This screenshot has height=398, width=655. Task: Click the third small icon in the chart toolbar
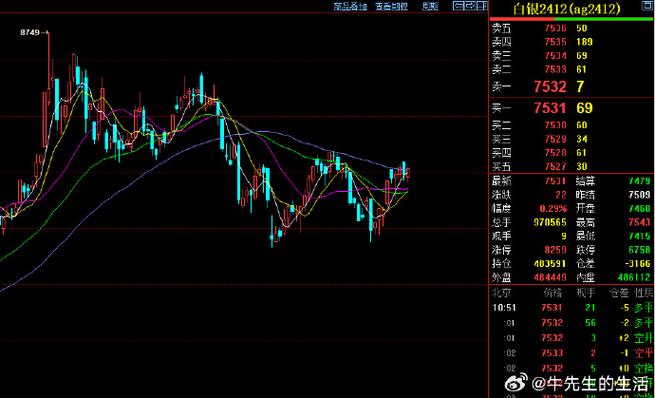click(x=482, y=6)
